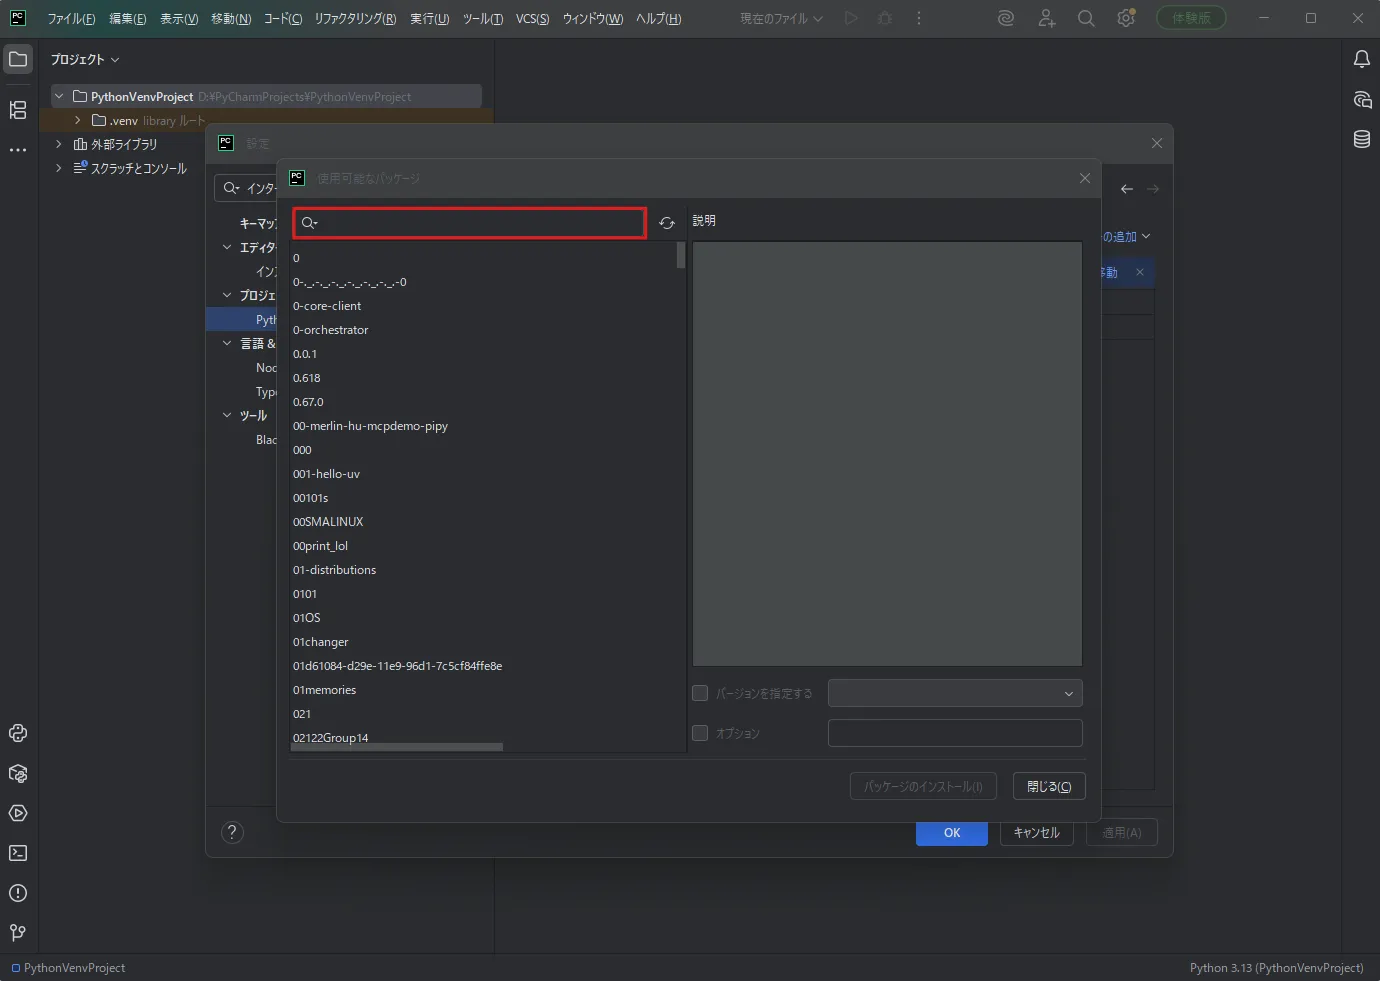Open the Version Control (Git) tool window
Viewport: 1380px width, 981px height.
click(18, 933)
